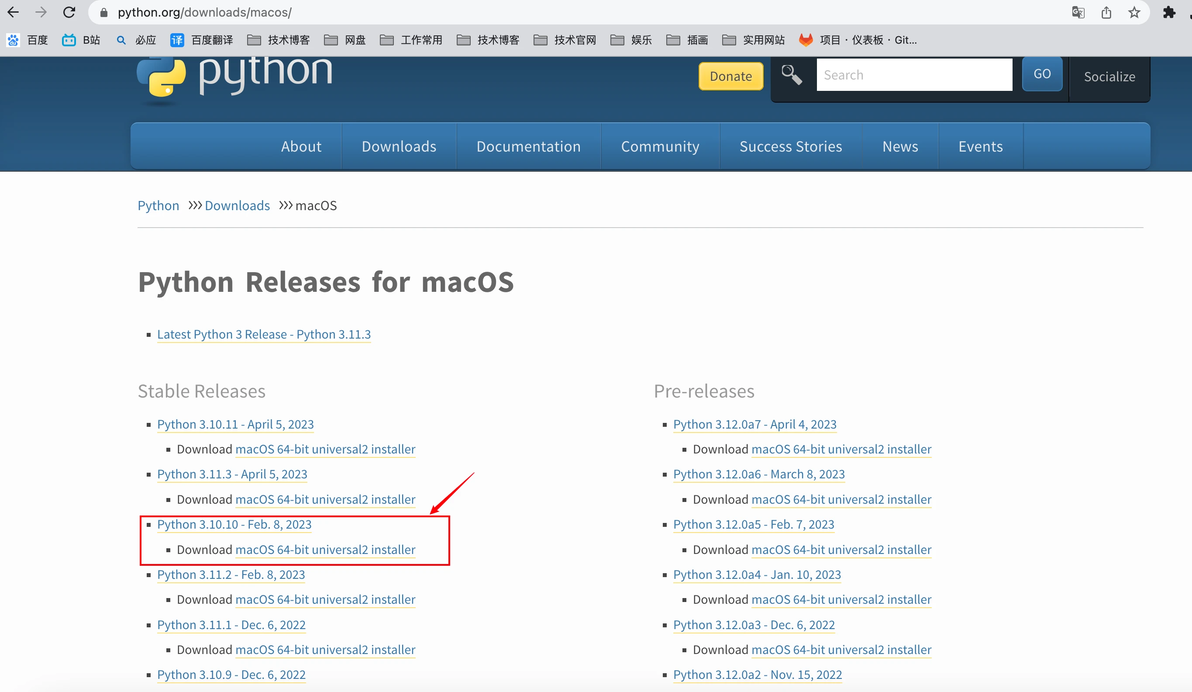Open the 实用网站 bookmark folder
This screenshot has height=692, width=1192.
tap(753, 40)
